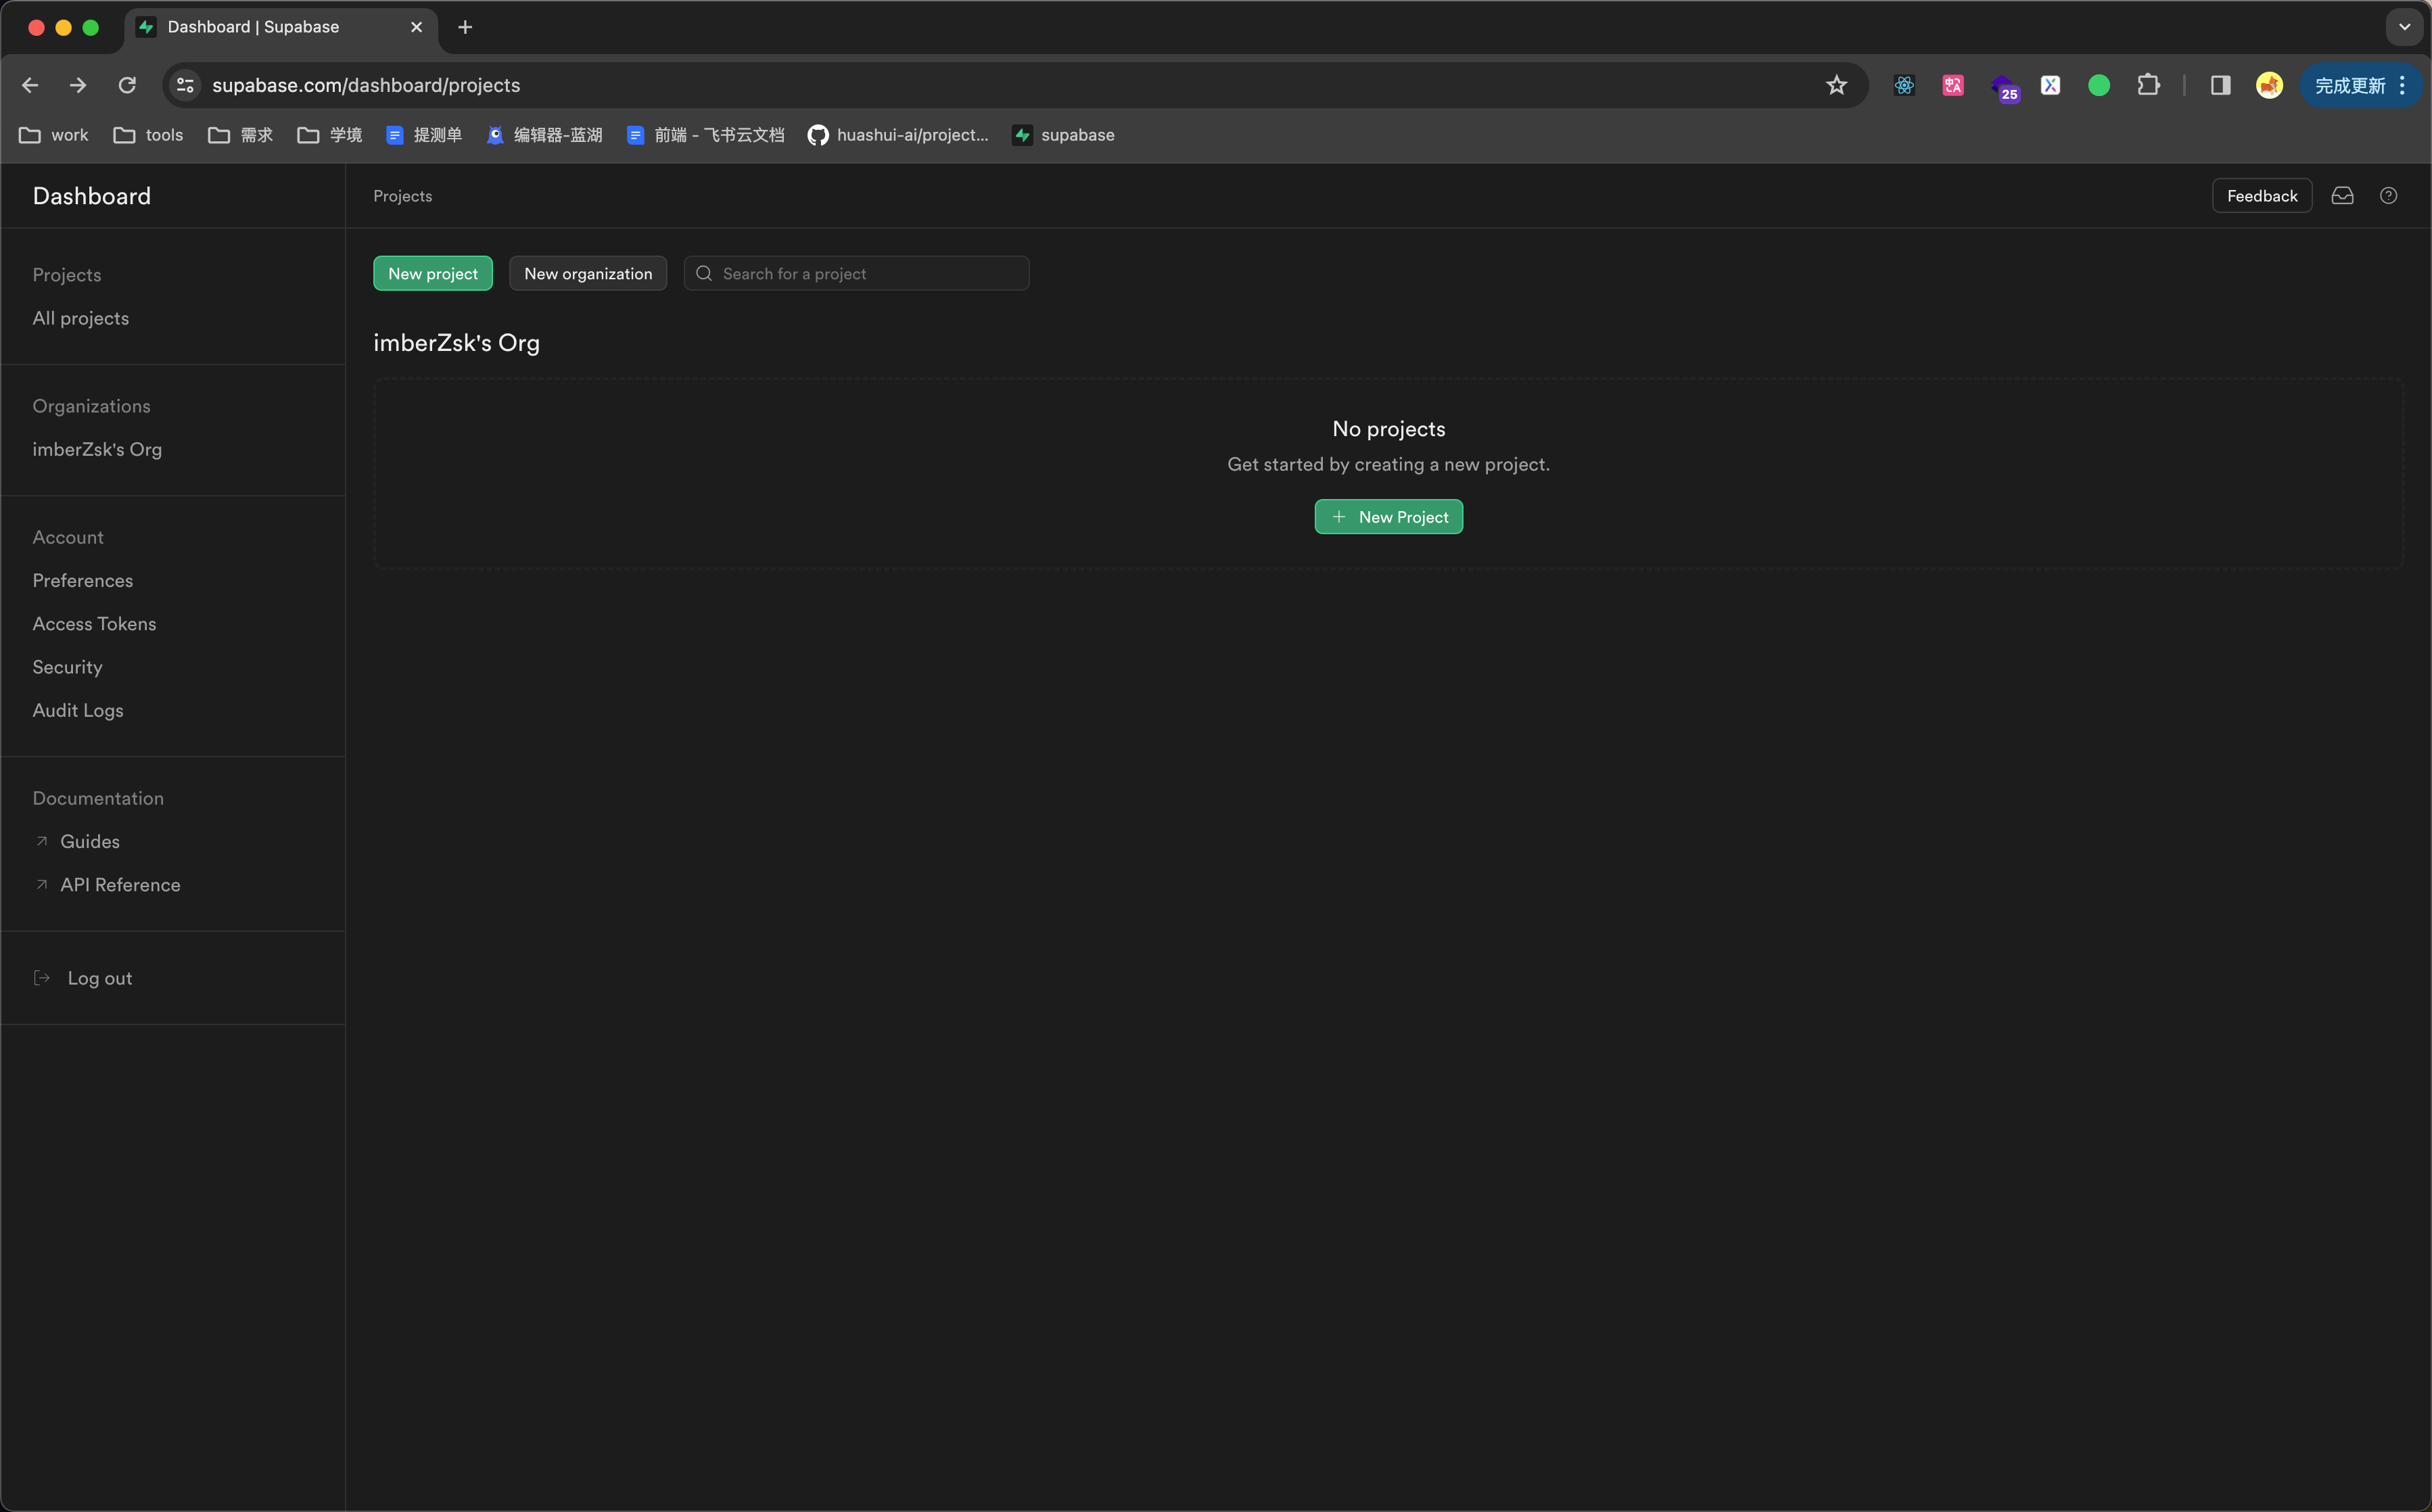Toggle the browser side panel icon

(2220, 85)
